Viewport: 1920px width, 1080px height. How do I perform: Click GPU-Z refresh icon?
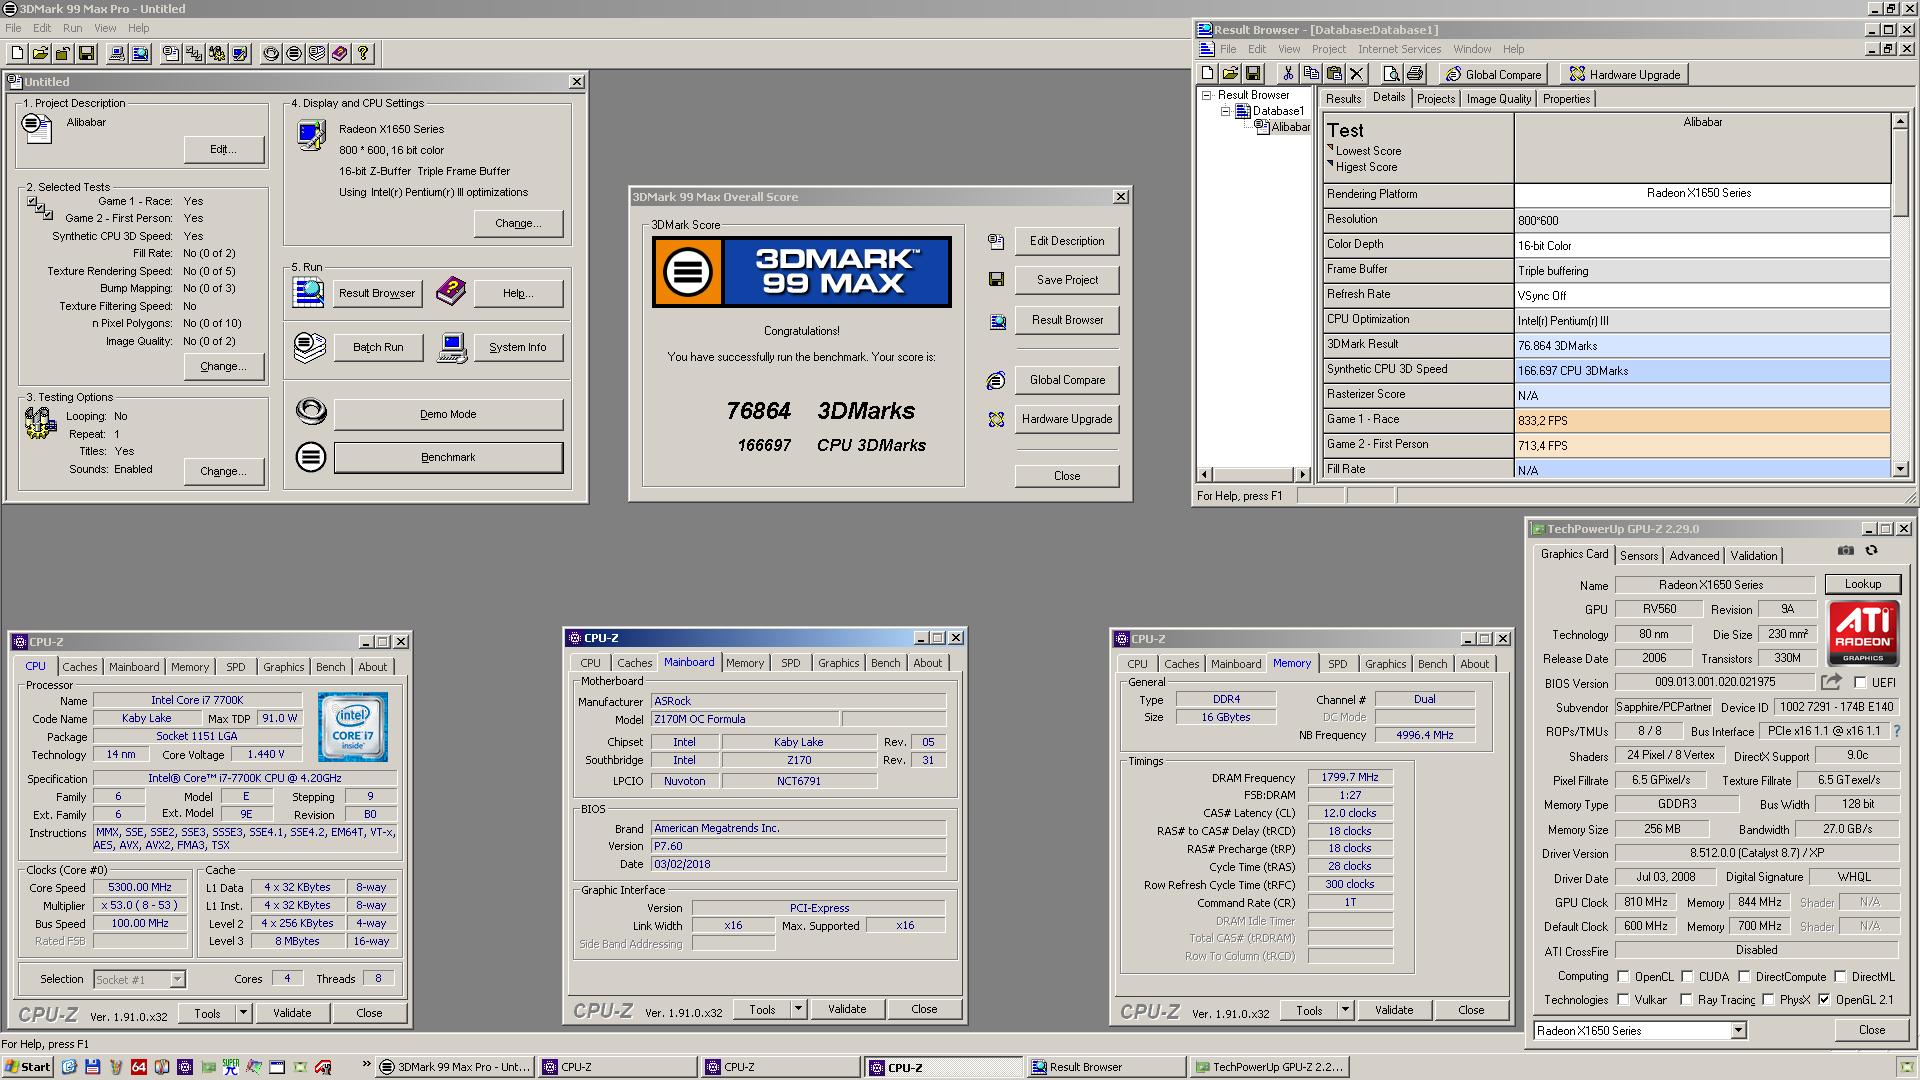[x=1872, y=551]
